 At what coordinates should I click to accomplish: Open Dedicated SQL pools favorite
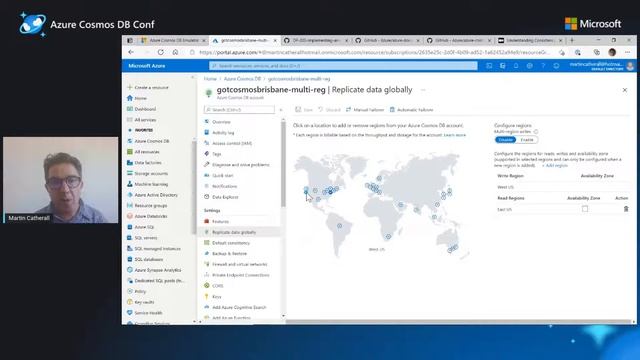click(x=156, y=281)
